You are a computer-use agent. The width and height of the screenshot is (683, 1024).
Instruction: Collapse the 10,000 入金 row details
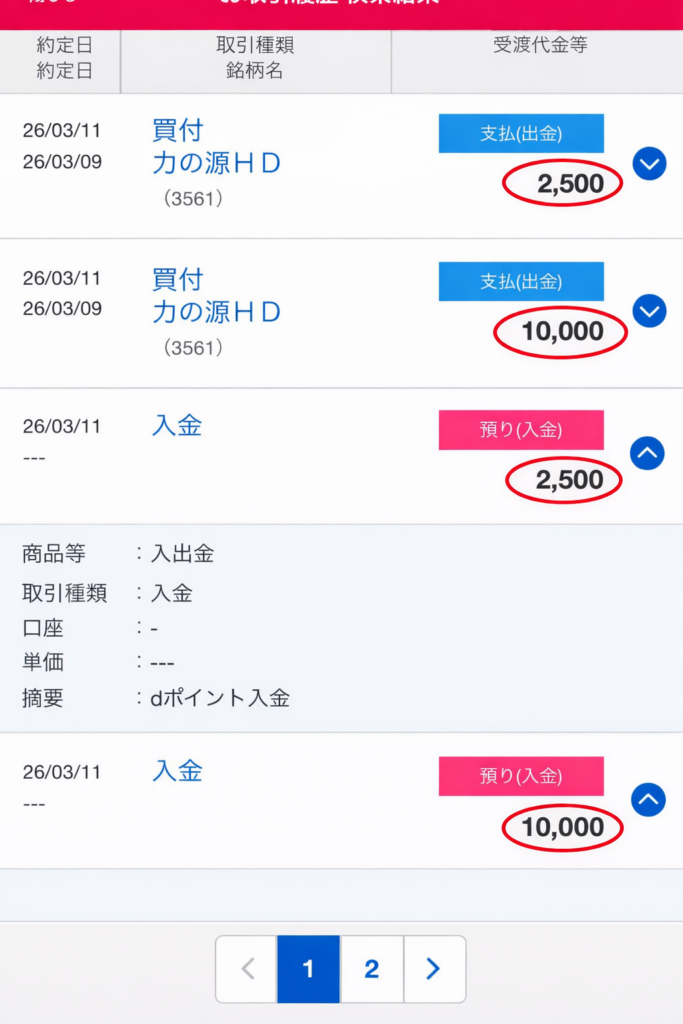point(648,800)
